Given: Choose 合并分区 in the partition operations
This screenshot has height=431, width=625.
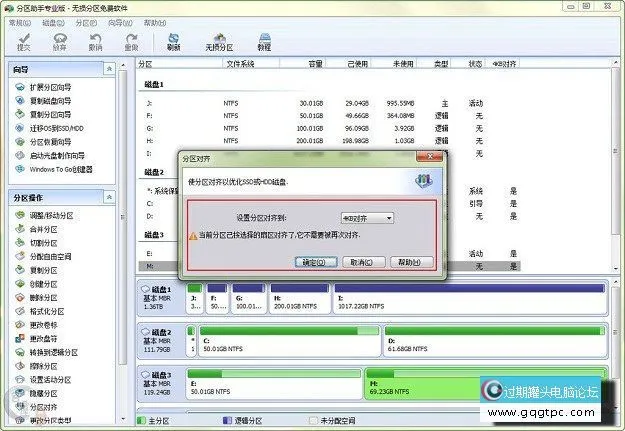Looking at the screenshot, I should pyautogui.click(x=43, y=229).
